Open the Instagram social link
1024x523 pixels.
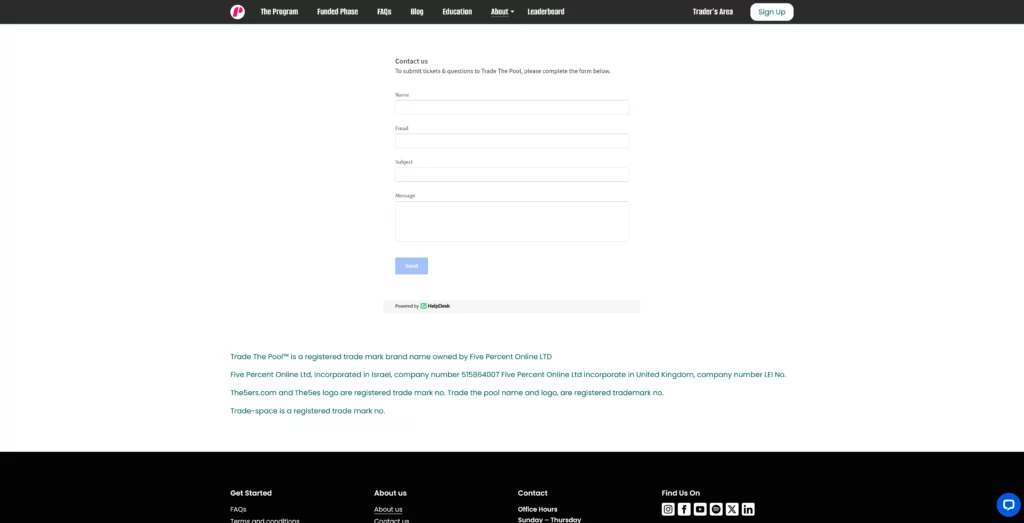tap(668, 509)
